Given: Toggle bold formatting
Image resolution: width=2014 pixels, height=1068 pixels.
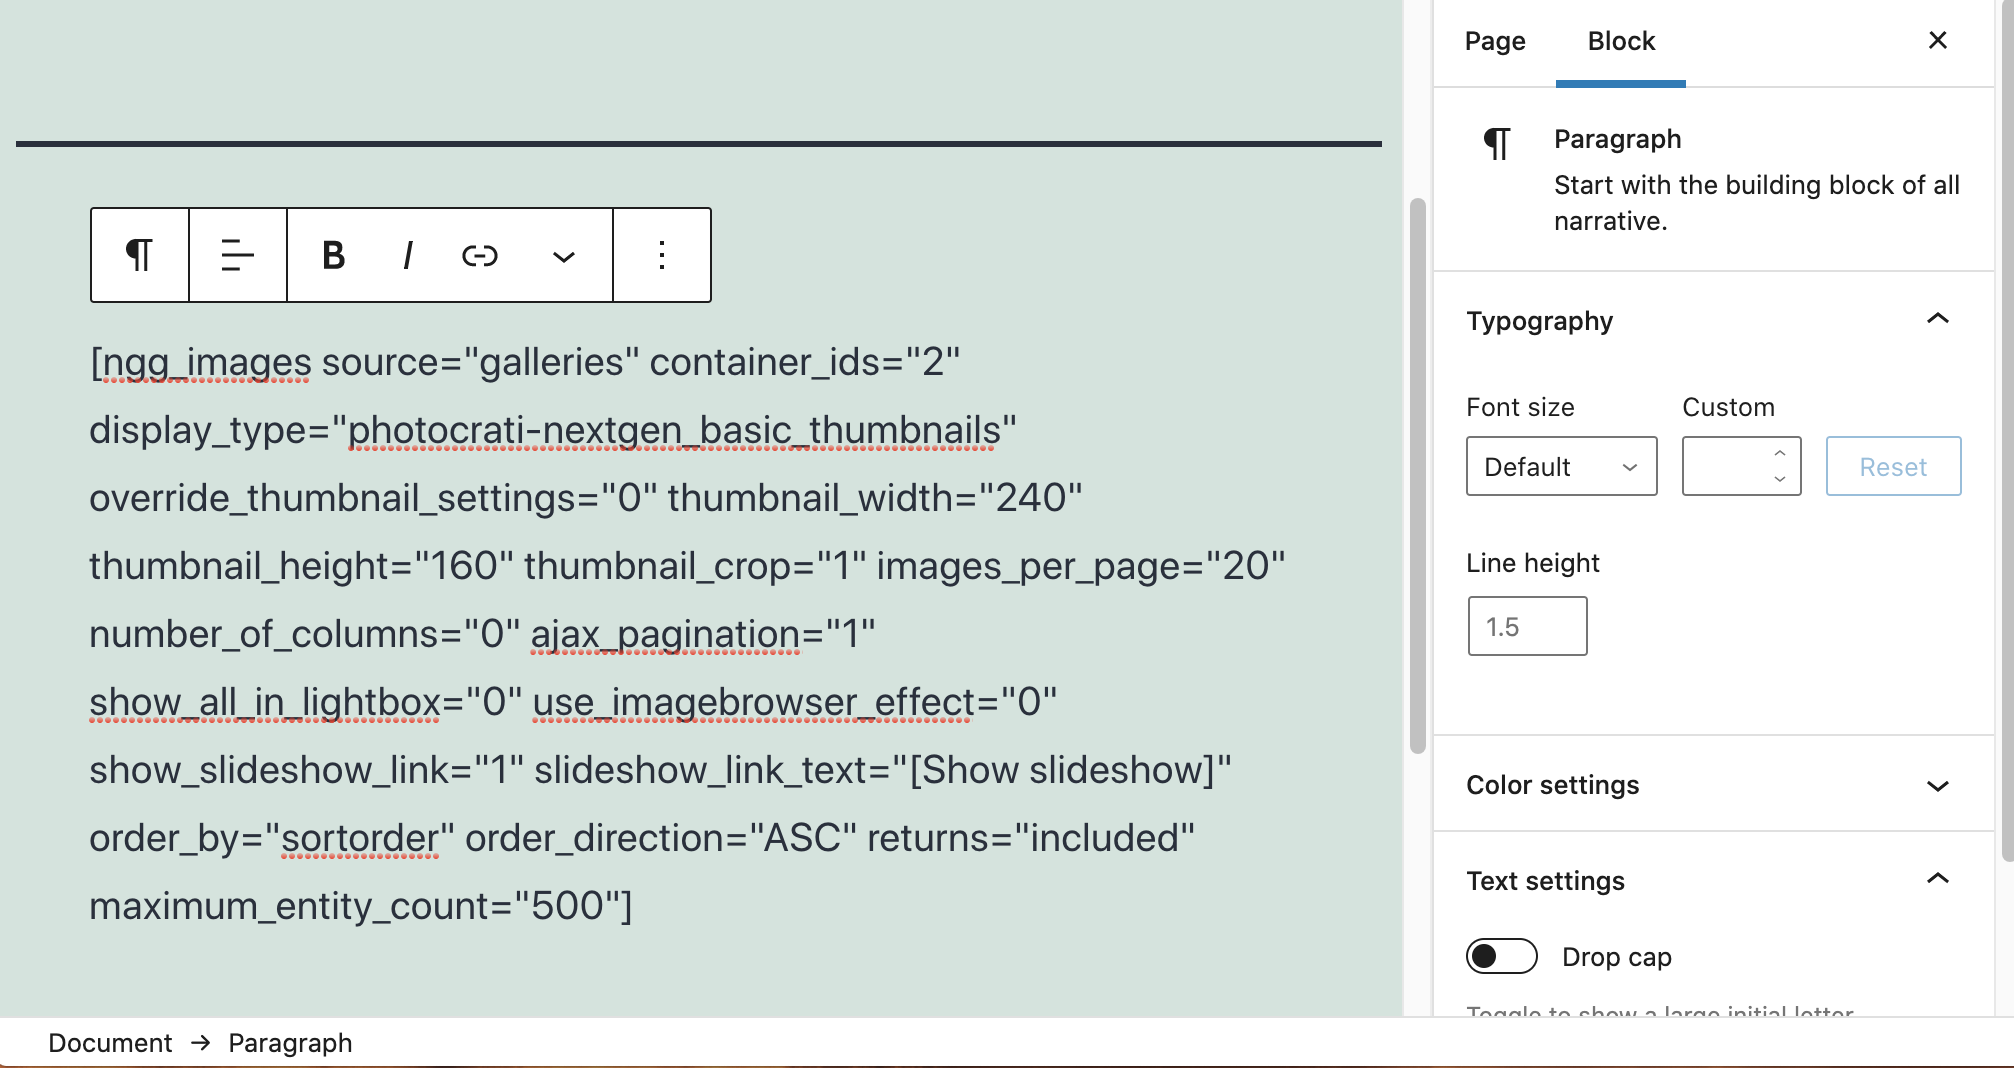Looking at the screenshot, I should (333, 255).
